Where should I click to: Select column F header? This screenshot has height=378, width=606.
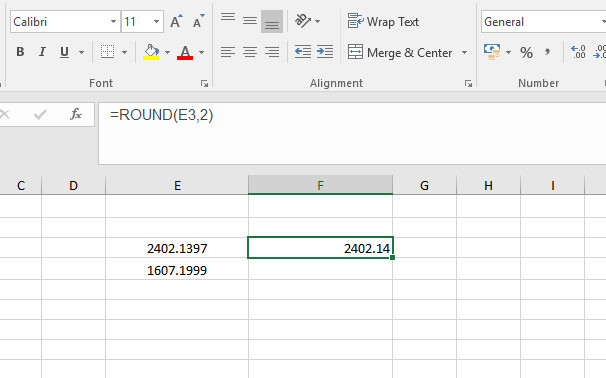click(x=320, y=185)
